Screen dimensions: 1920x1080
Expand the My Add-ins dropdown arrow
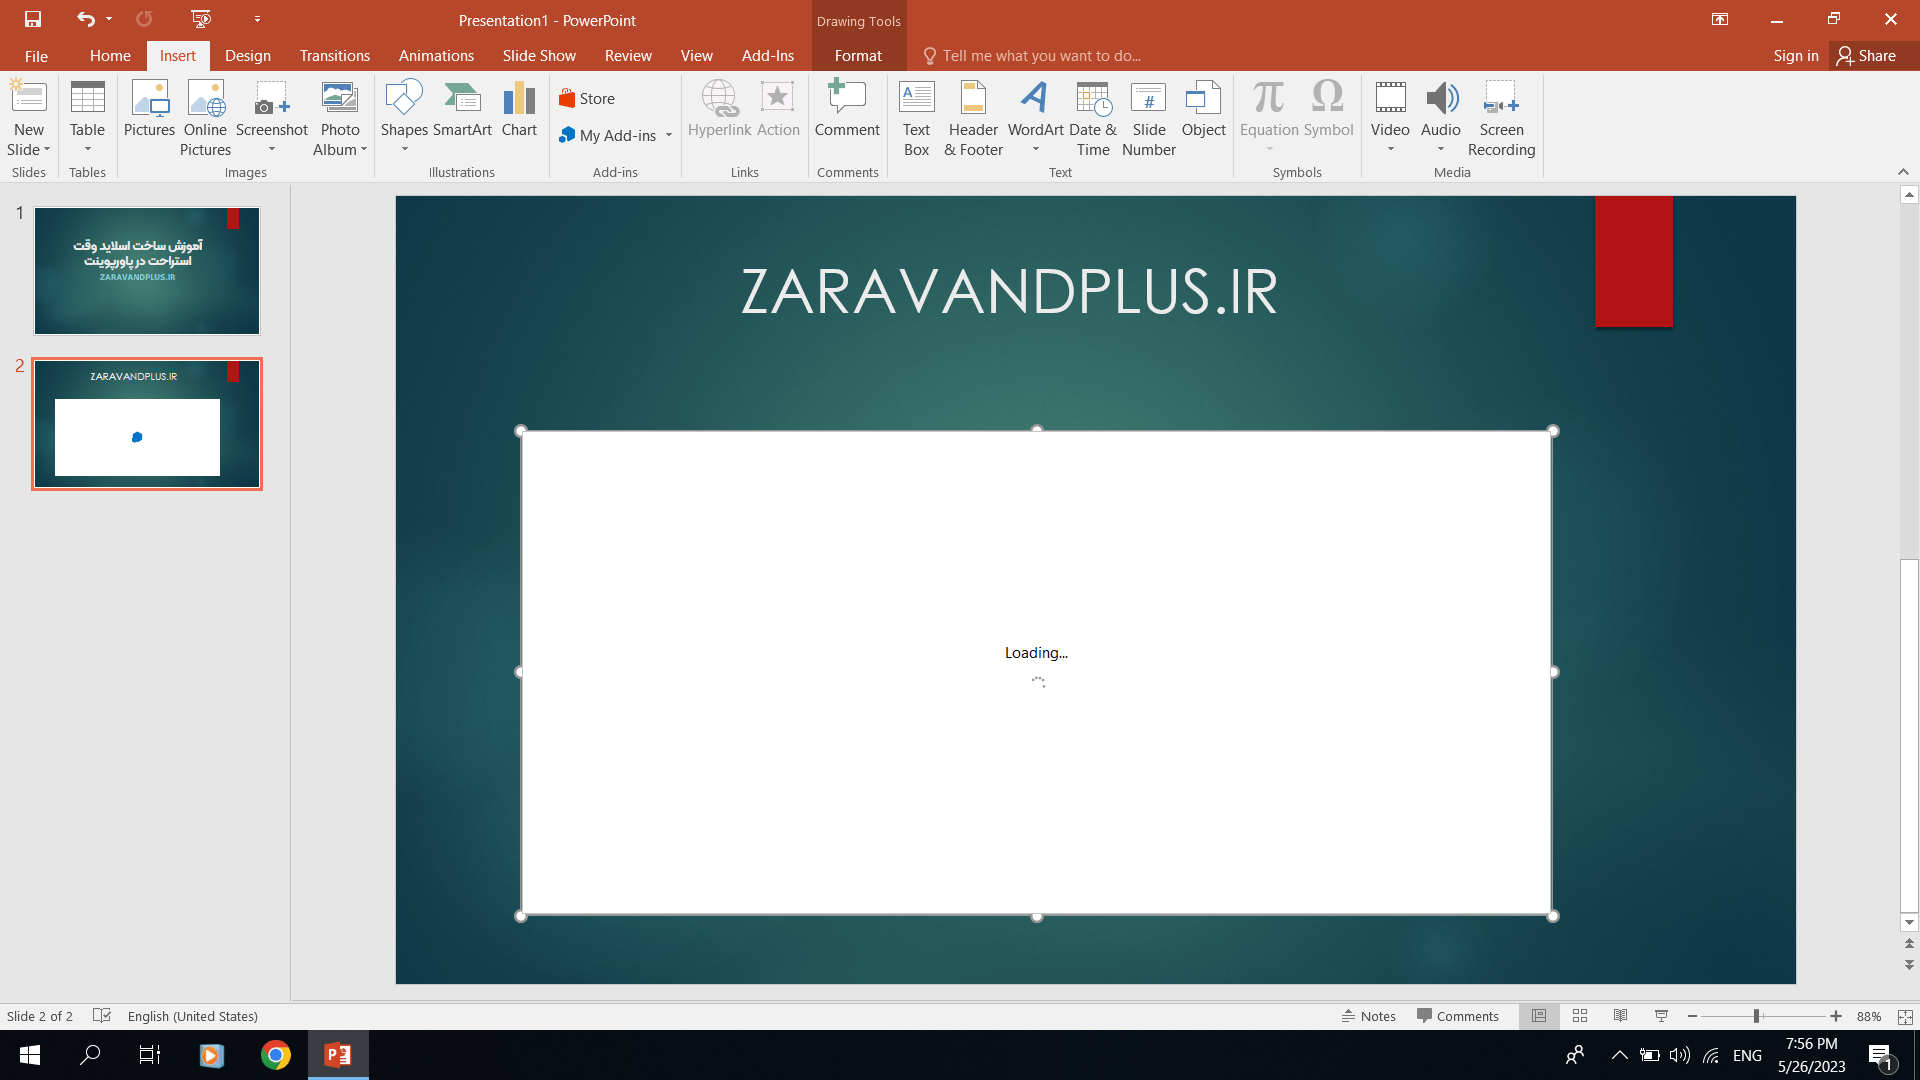tap(669, 135)
